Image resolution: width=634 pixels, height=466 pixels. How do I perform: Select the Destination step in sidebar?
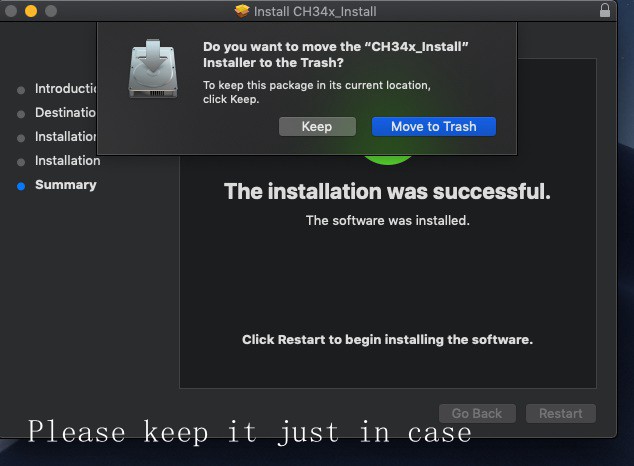(x=66, y=112)
